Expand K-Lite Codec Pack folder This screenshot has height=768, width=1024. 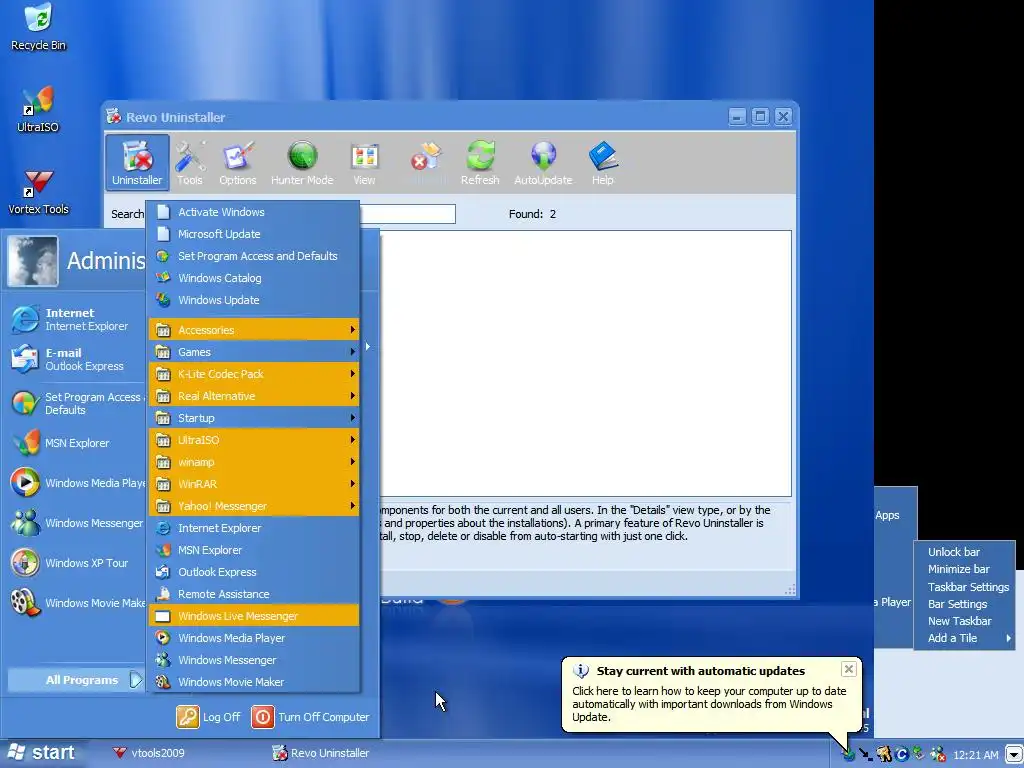[x=254, y=374]
